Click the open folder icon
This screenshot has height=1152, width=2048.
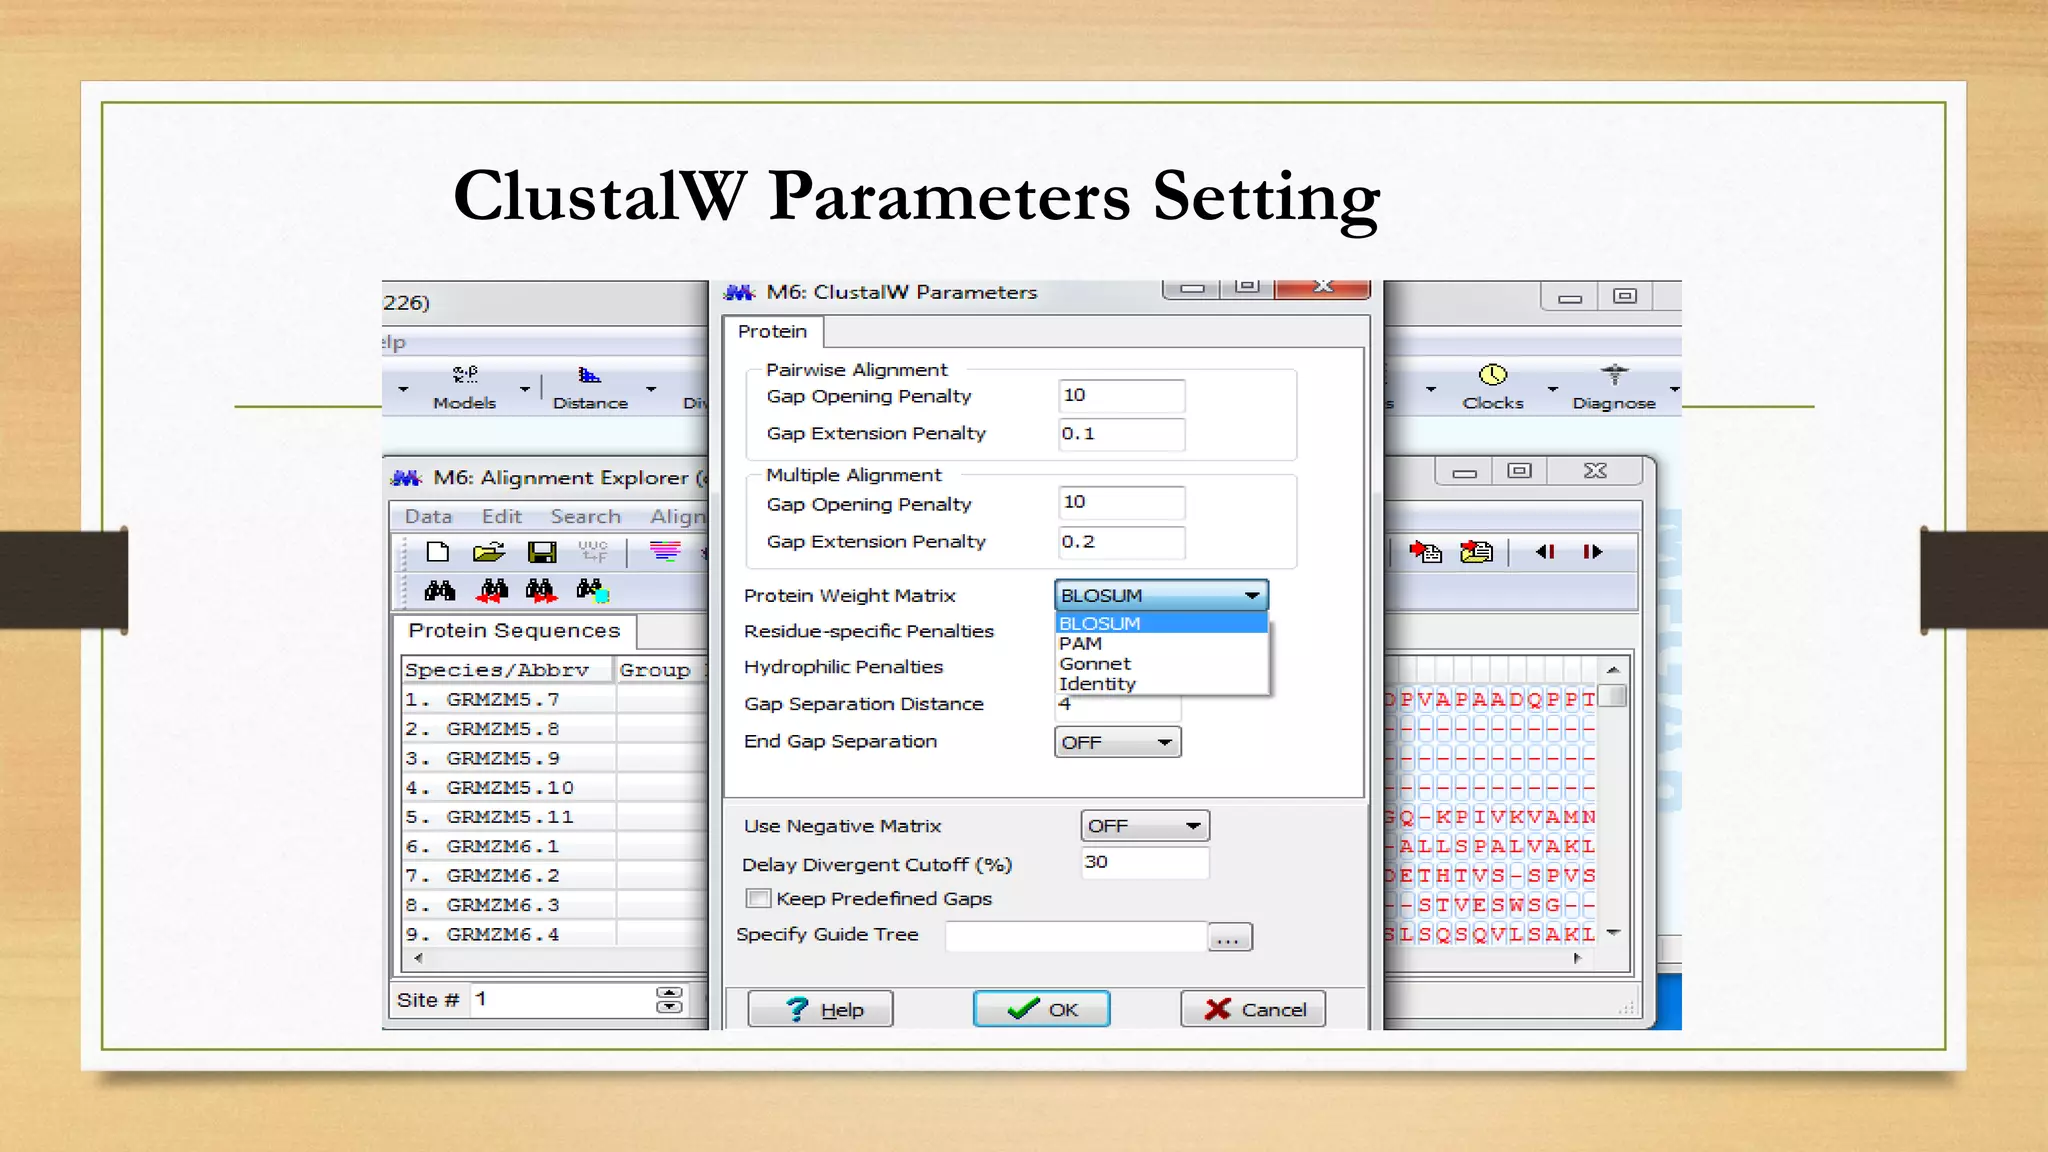[x=489, y=552]
